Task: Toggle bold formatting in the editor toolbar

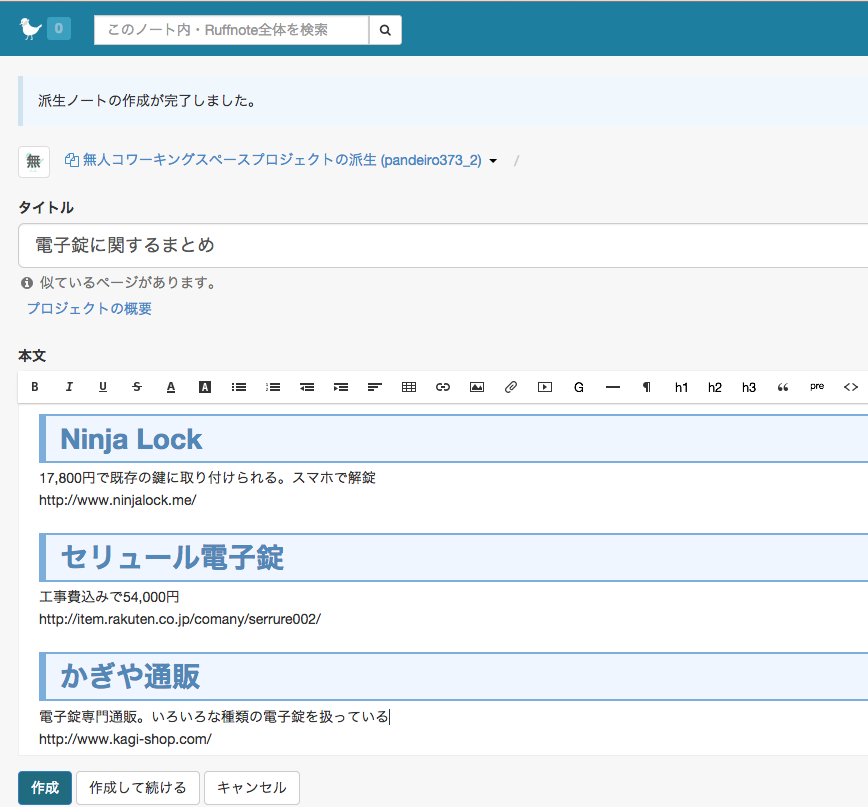Action: (35, 387)
